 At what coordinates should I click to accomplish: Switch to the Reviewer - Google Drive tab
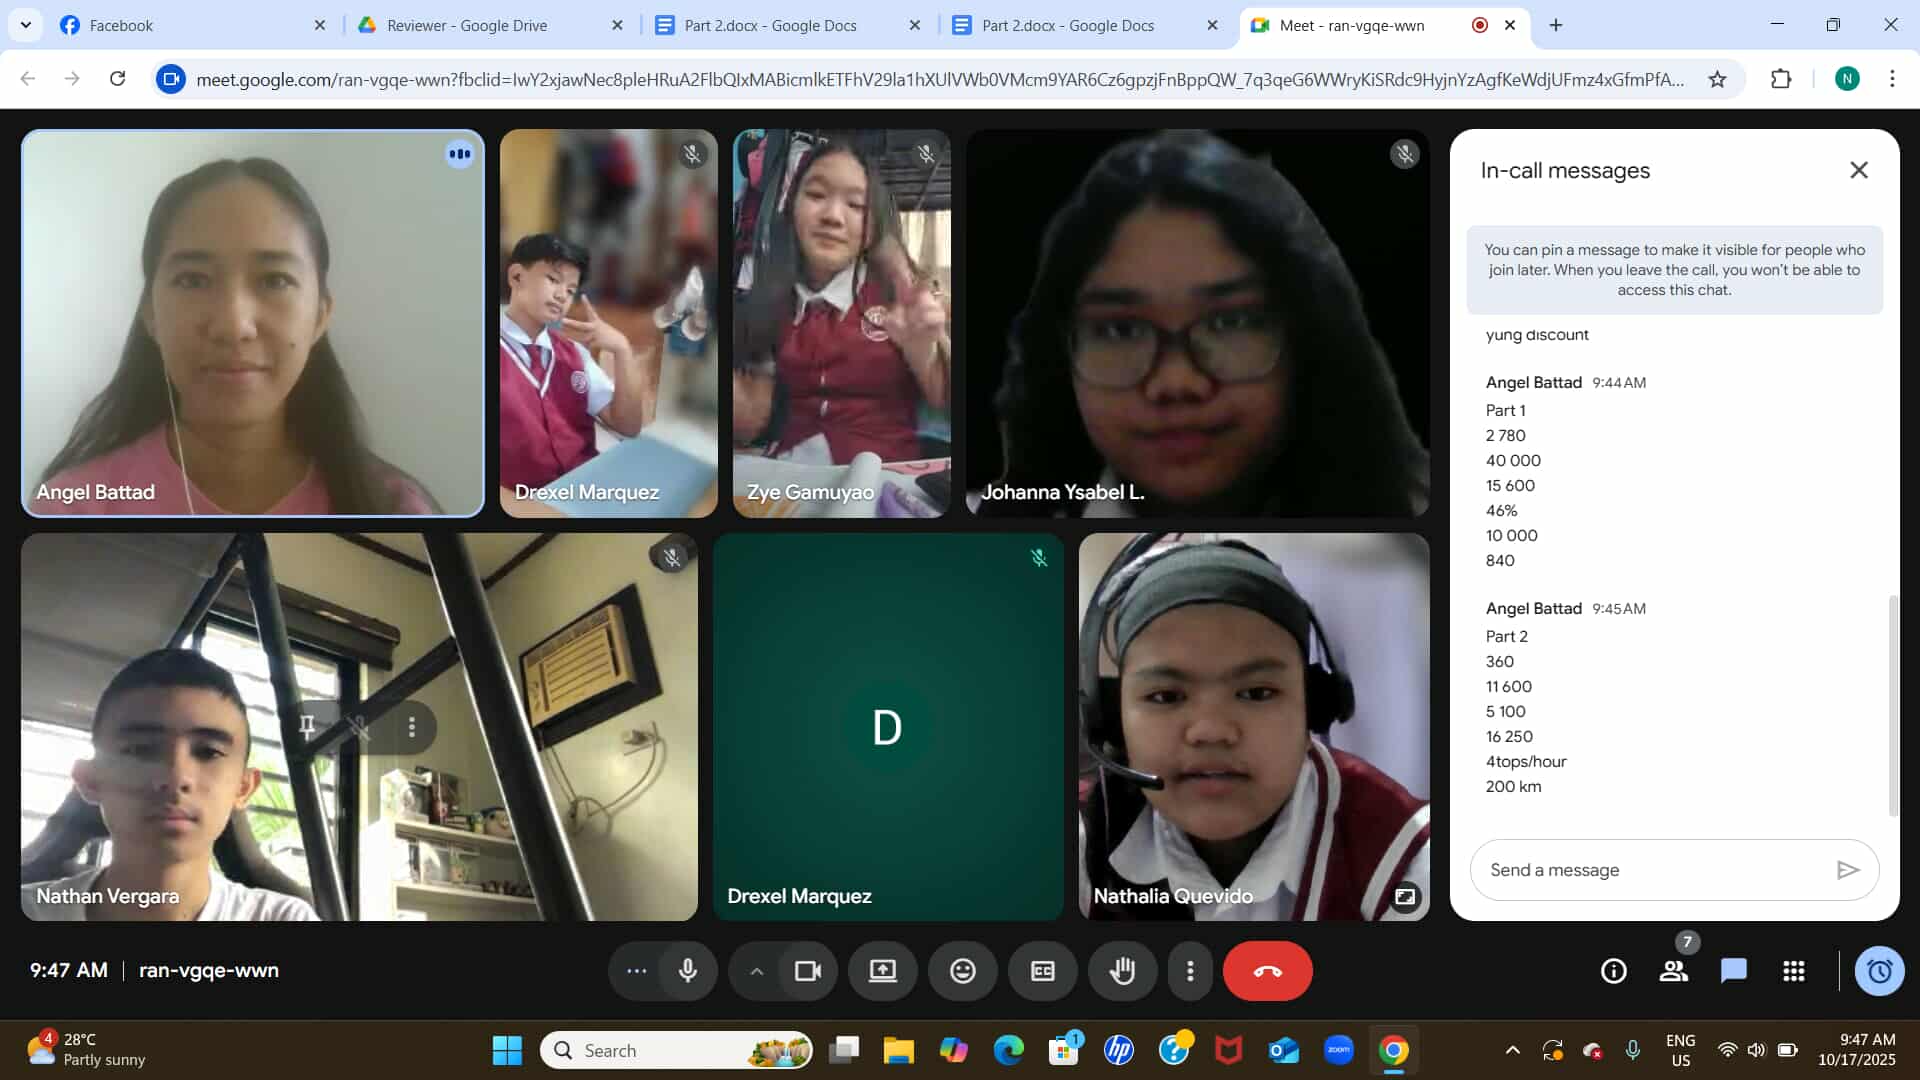pyautogui.click(x=467, y=25)
